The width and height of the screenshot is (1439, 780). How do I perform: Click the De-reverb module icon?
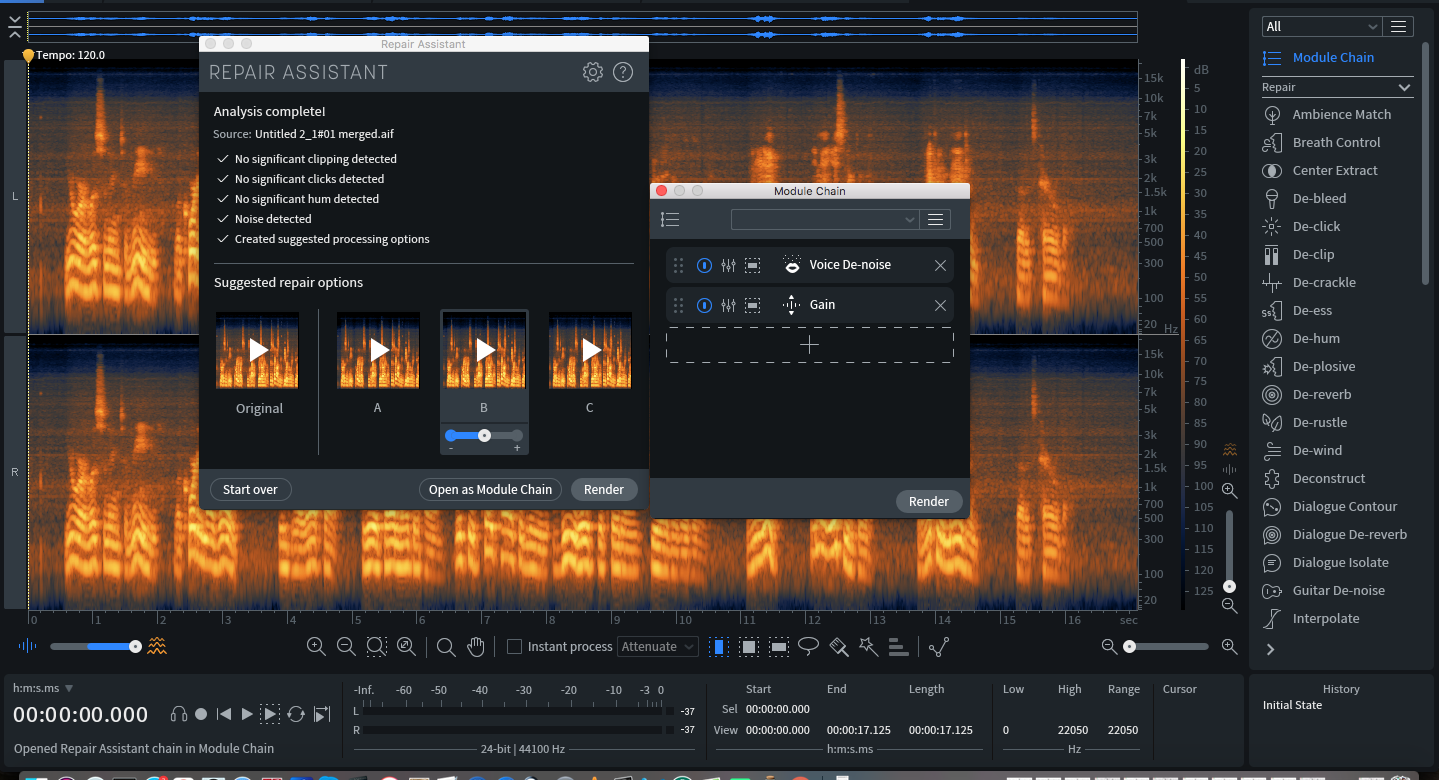[x=1272, y=395]
